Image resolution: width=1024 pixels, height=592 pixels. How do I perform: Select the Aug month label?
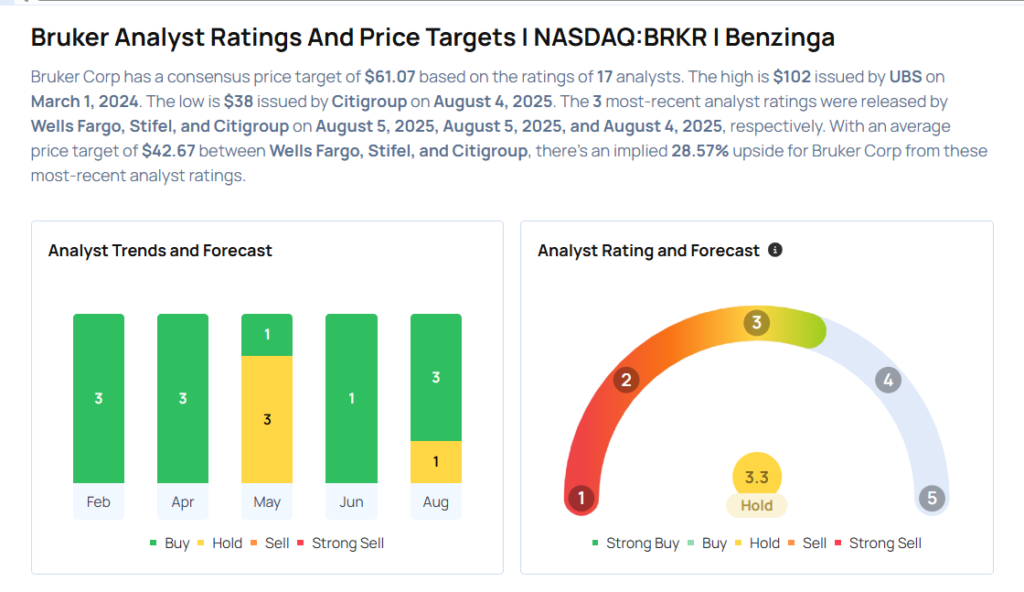pos(436,502)
